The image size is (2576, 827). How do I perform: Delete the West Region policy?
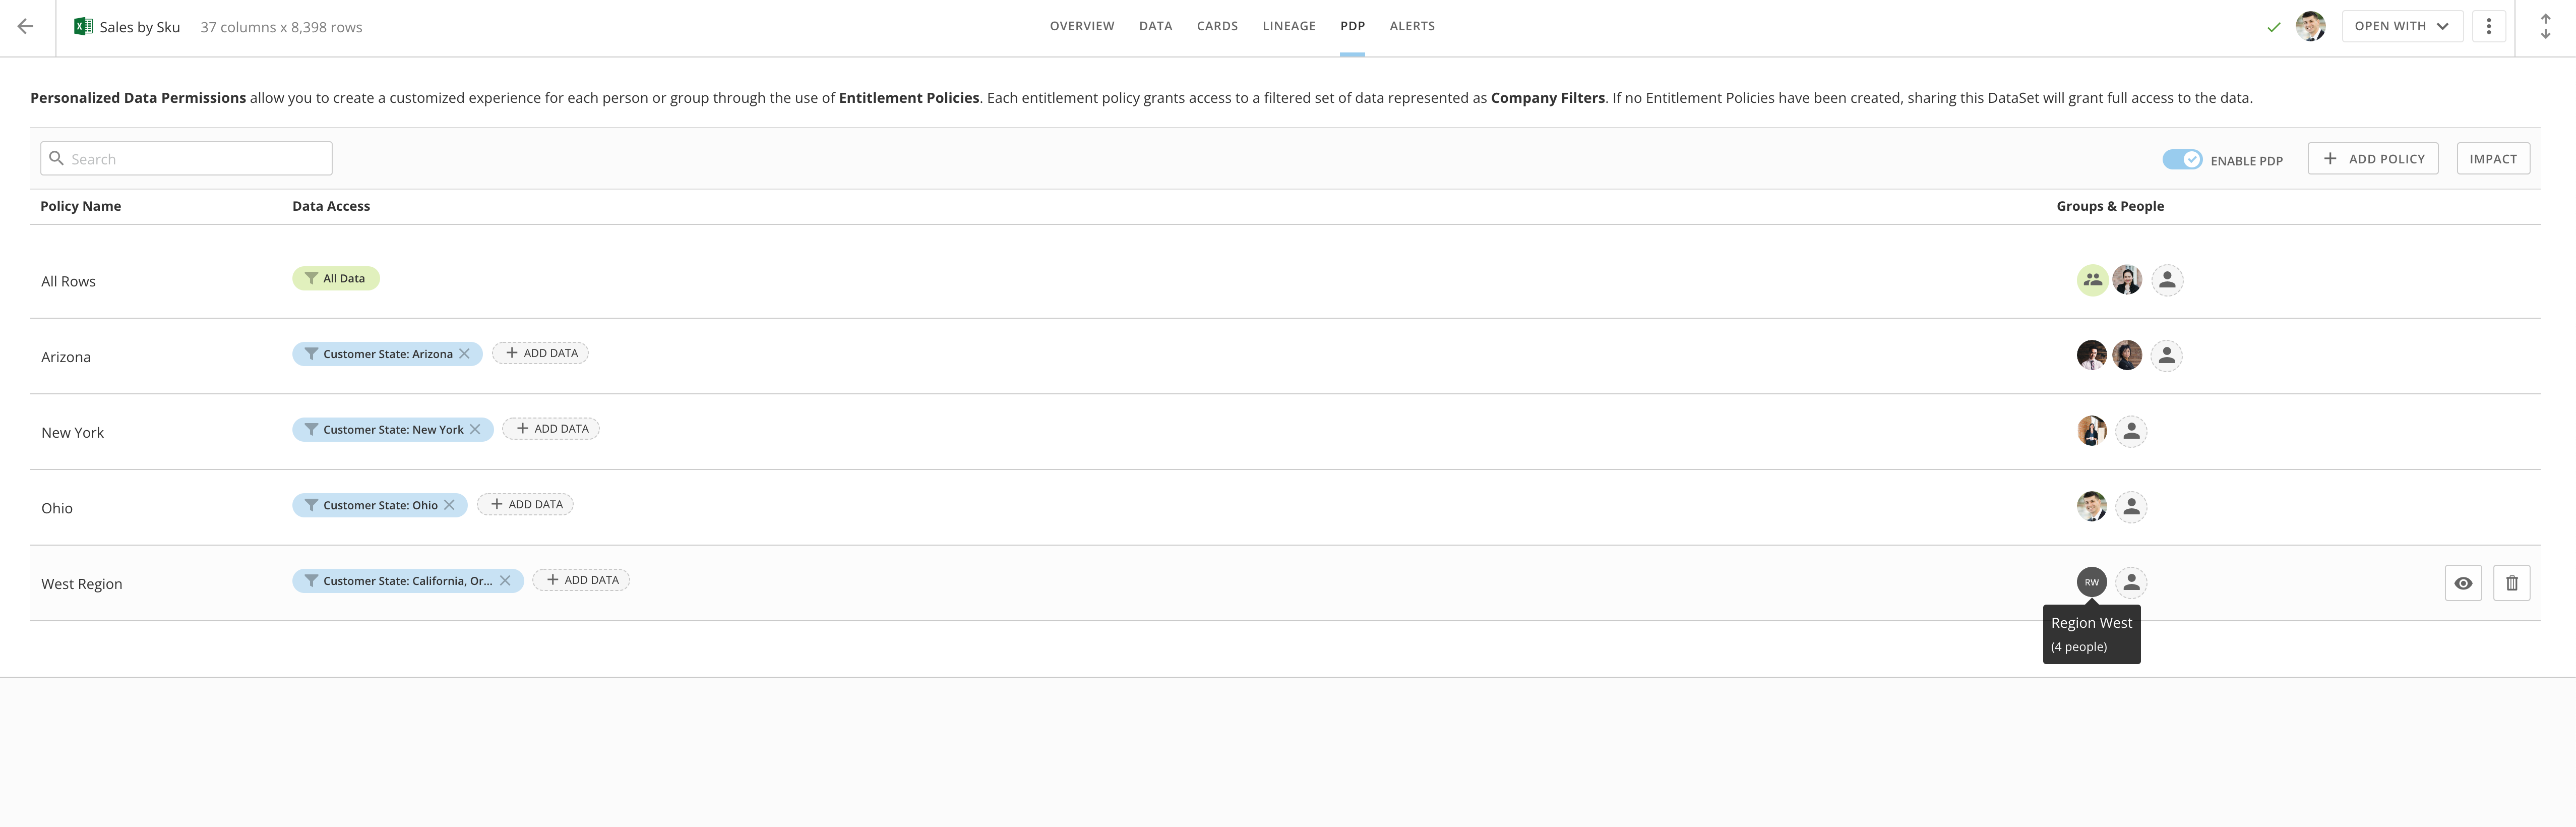[x=2511, y=583]
